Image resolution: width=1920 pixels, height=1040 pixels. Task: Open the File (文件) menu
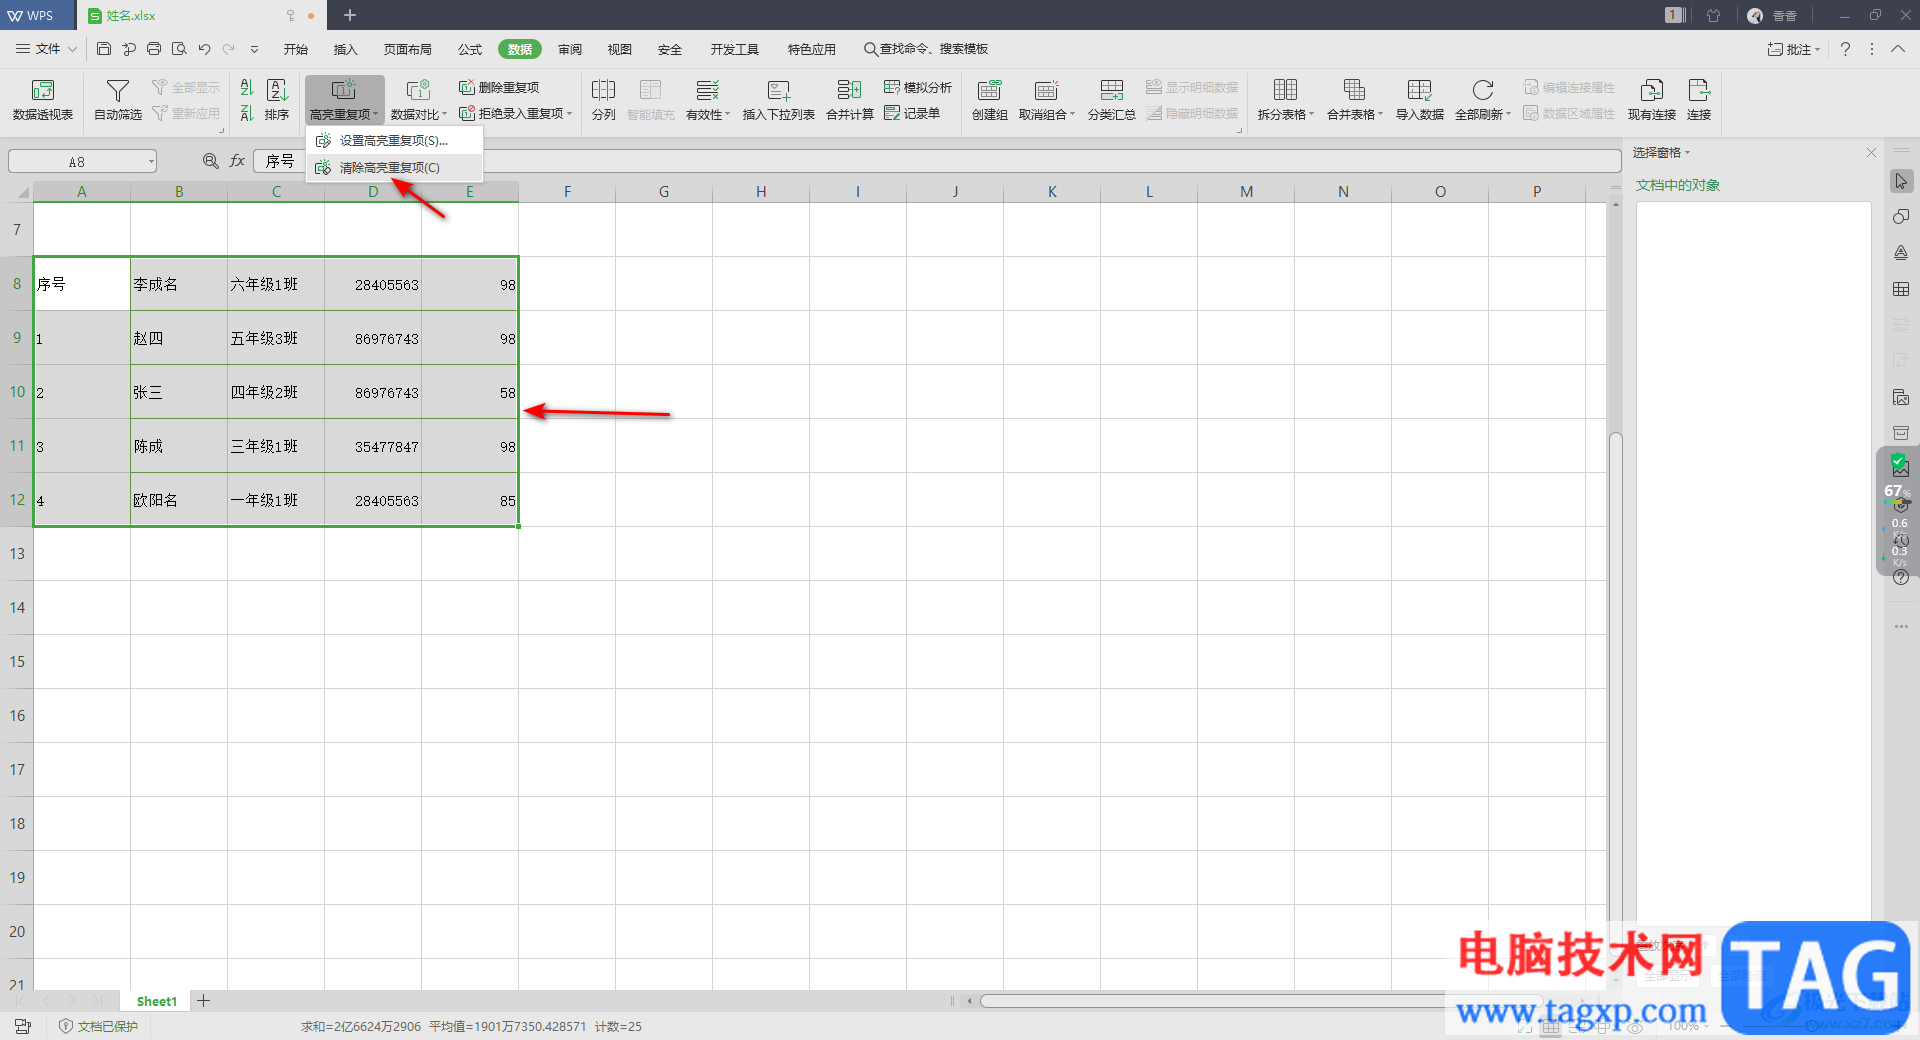[47, 49]
